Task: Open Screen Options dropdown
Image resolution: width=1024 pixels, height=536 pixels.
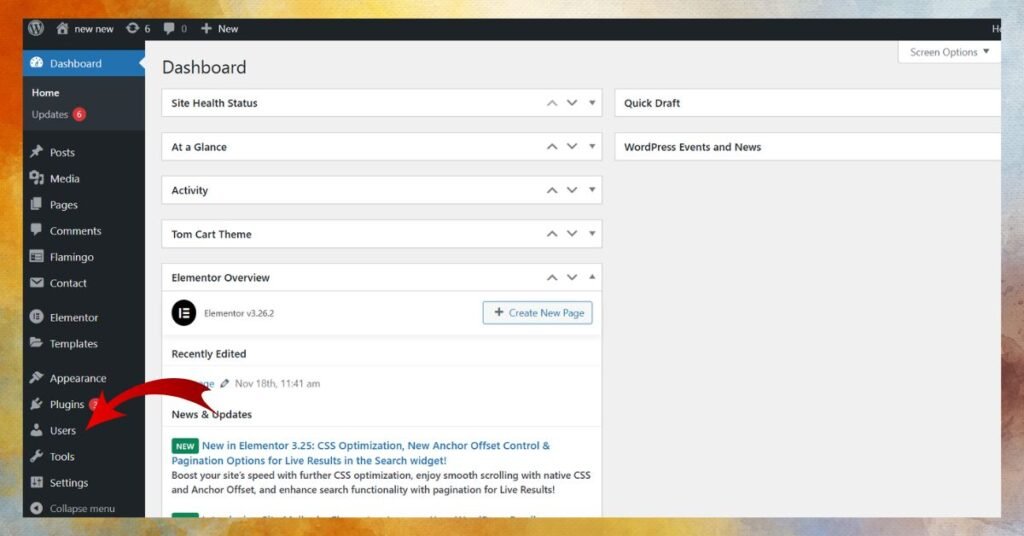Action: (x=949, y=52)
